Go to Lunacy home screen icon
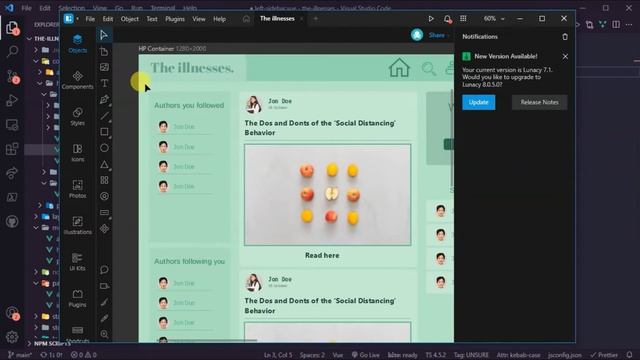 coord(246,19)
